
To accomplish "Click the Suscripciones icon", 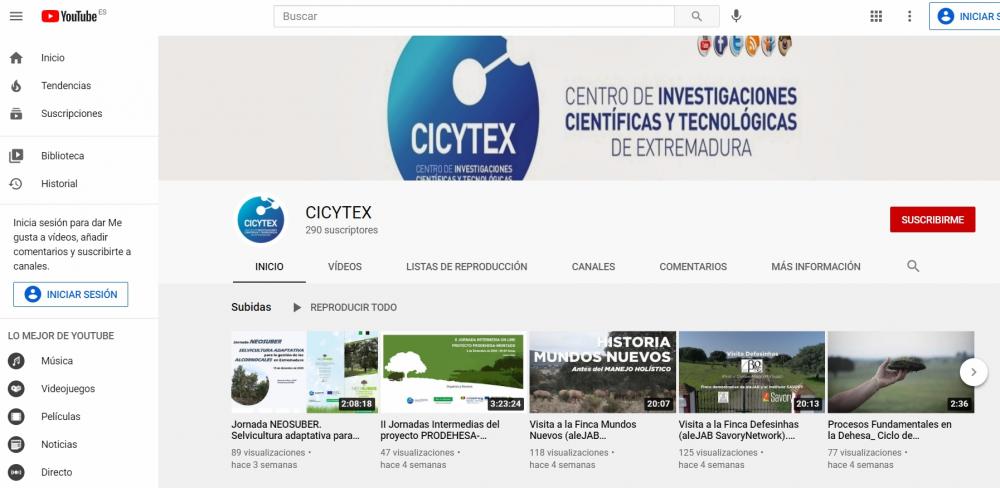I will click(x=16, y=114).
